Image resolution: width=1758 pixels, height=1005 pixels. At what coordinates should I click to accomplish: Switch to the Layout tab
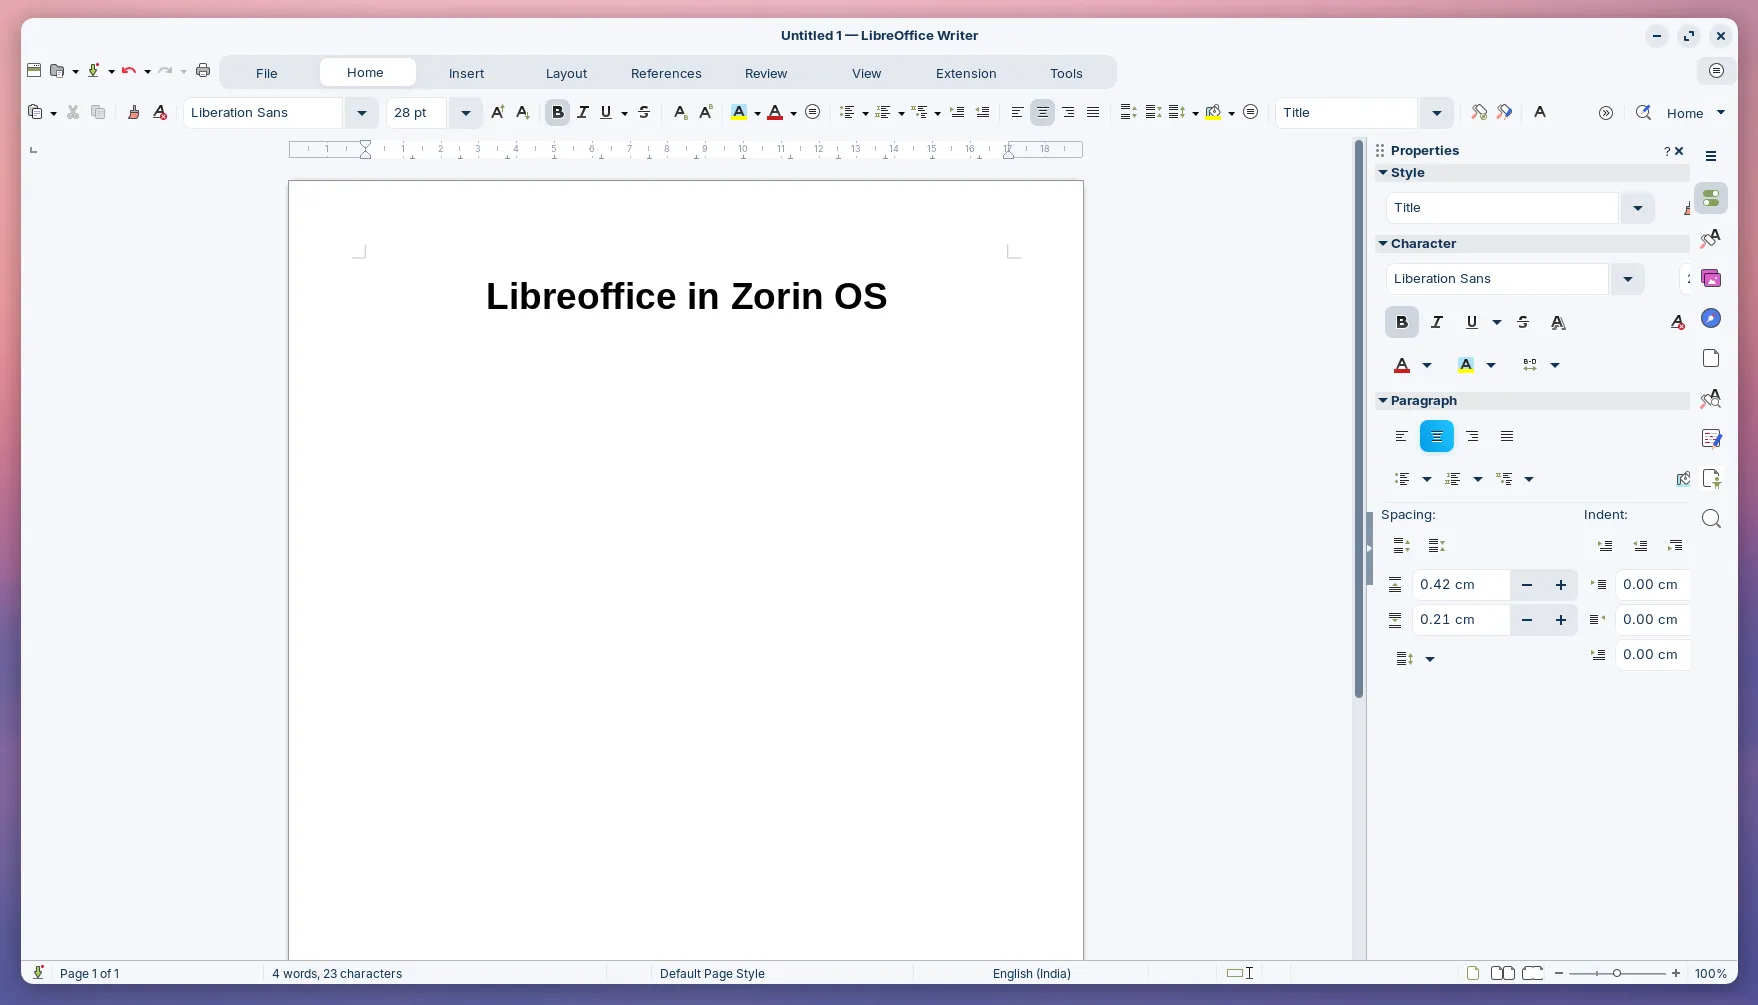566,73
